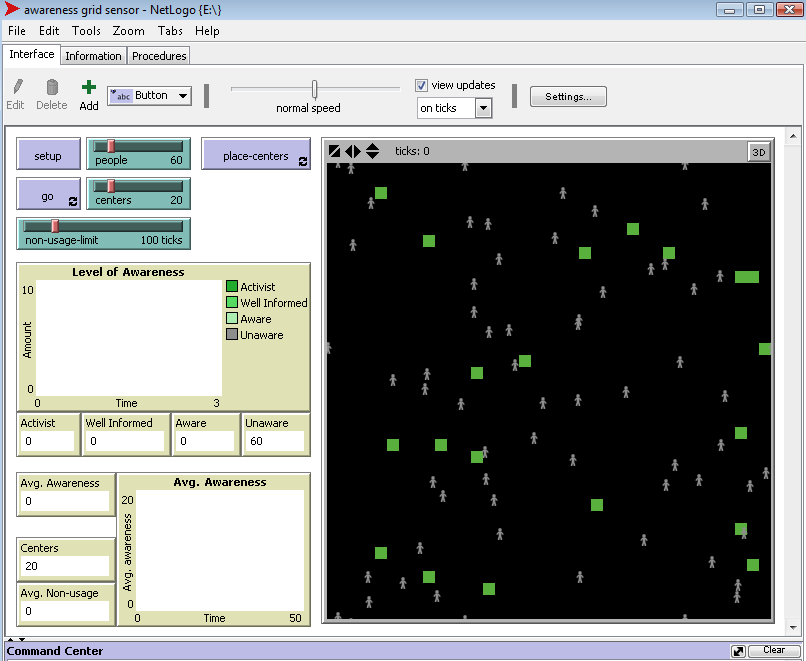Open the 'on ticks' update mode dropdown
The width and height of the screenshot is (806, 661).
click(455, 108)
